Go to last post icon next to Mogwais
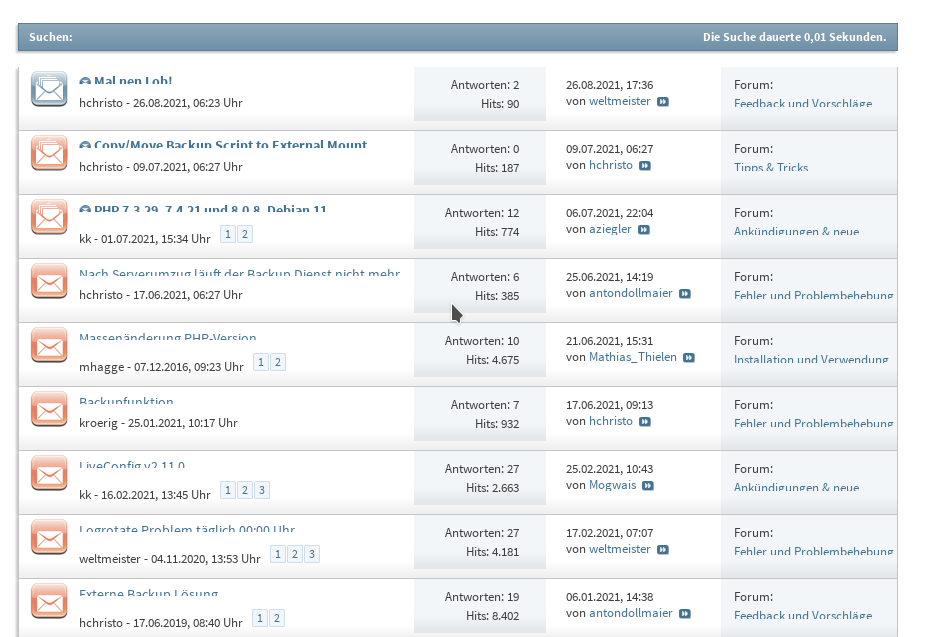The width and height of the screenshot is (927, 637). 649,486
